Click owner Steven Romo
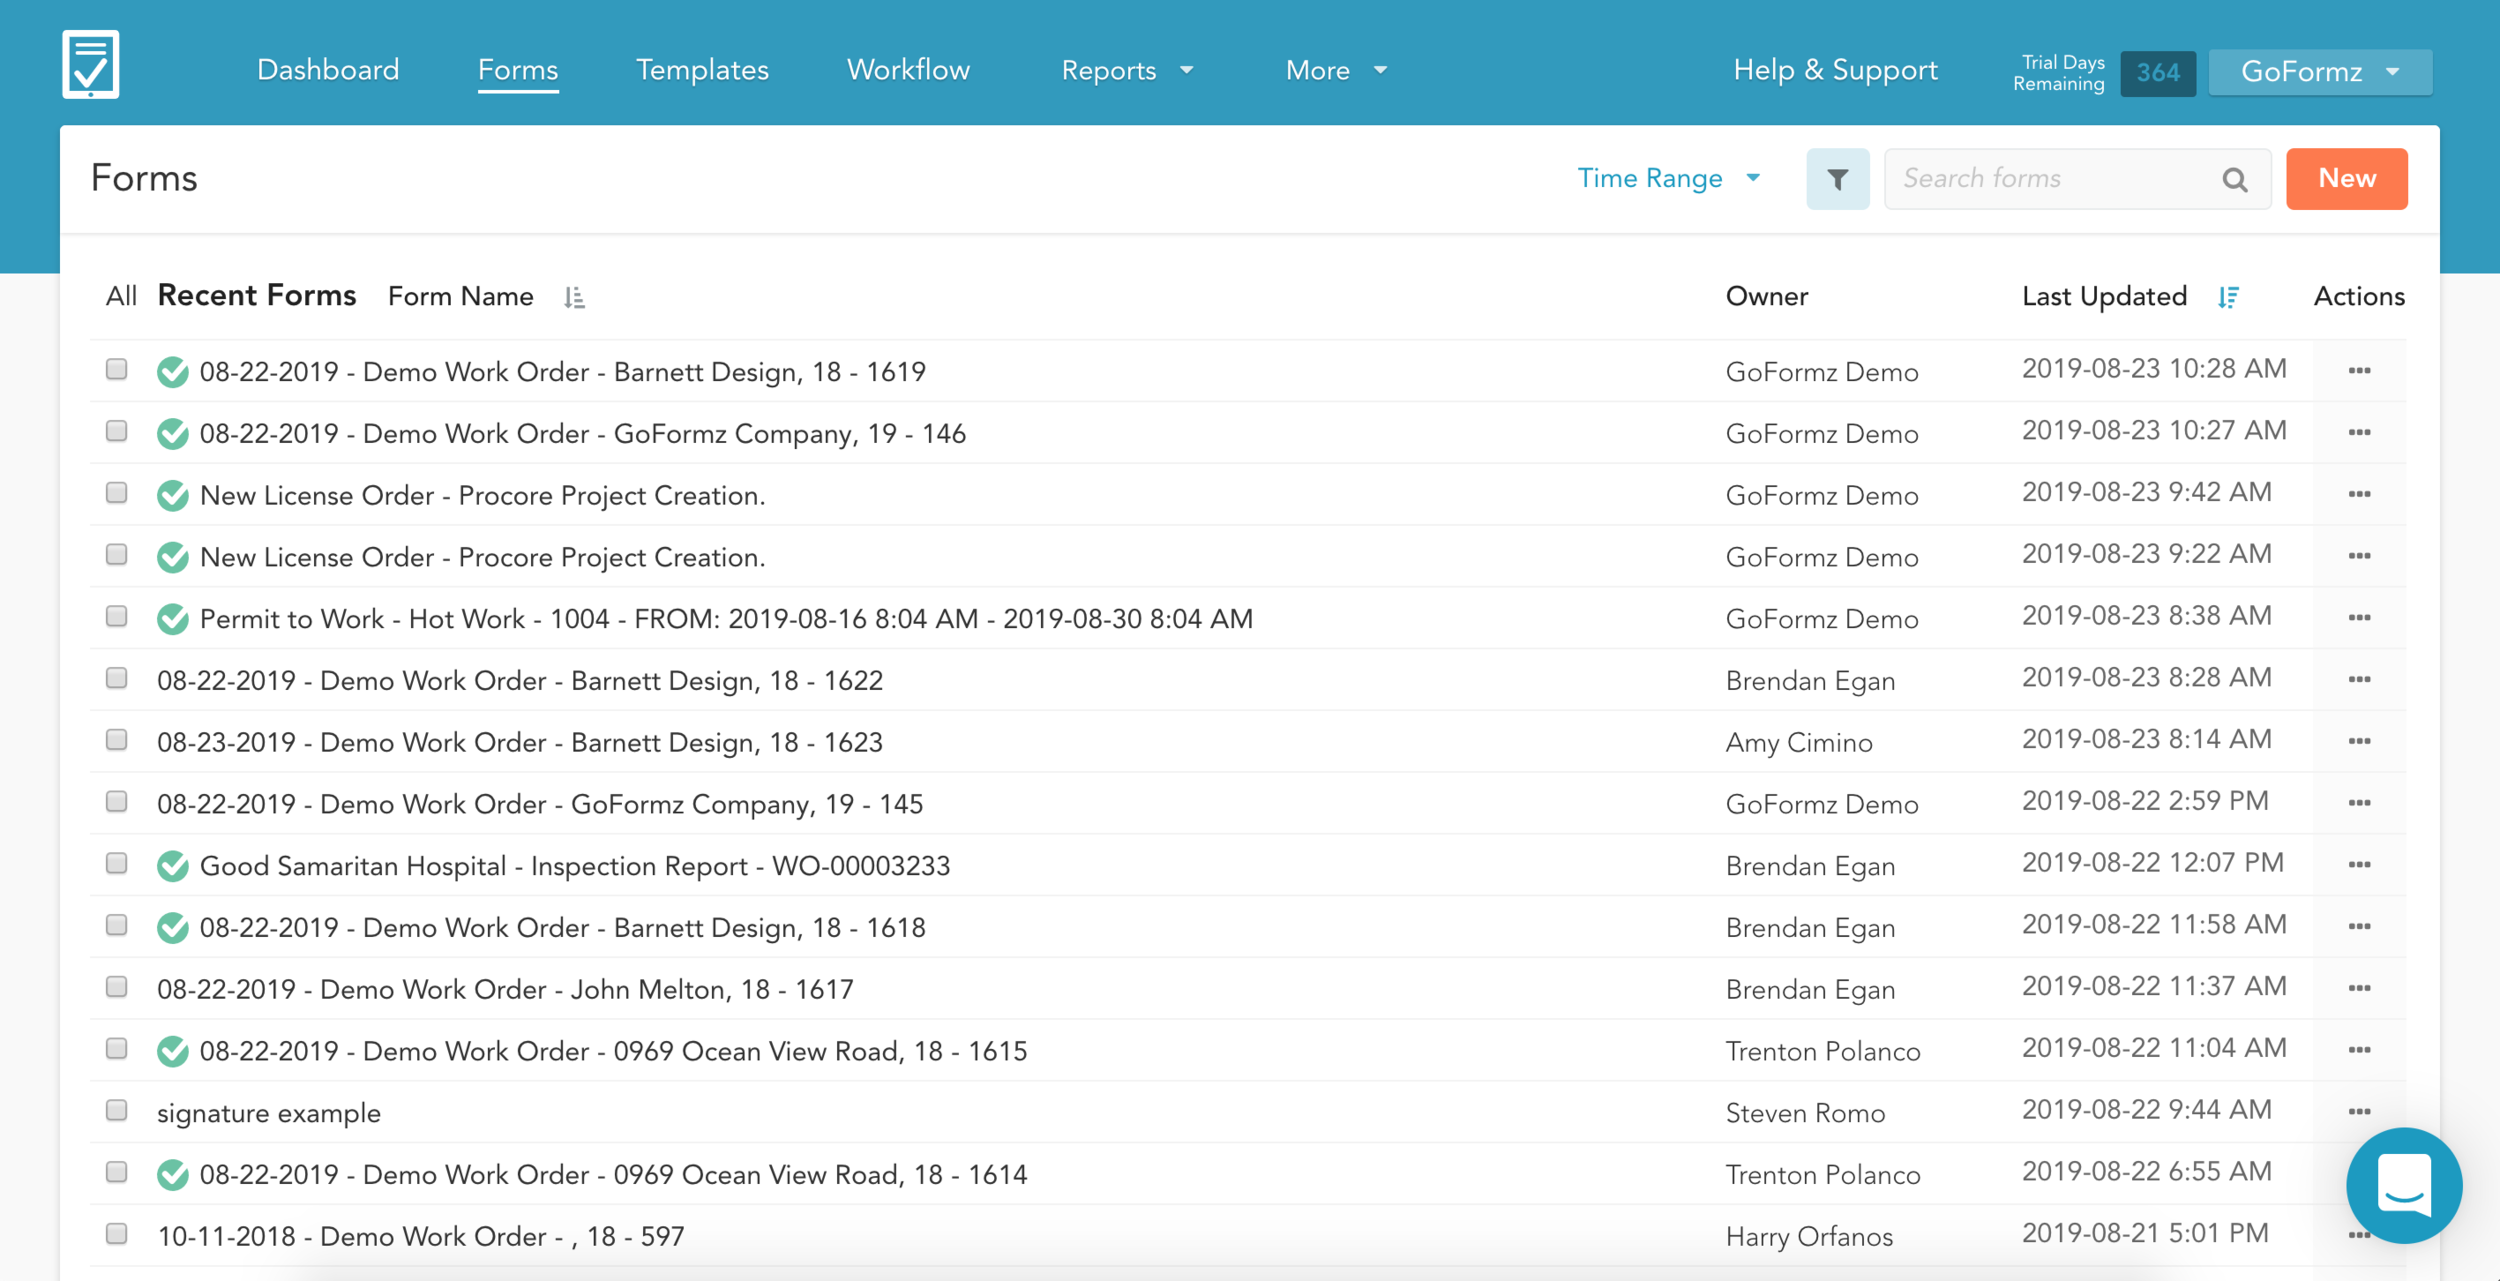Screen dimensions: 2500x1281 [x=1805, y=1114]
